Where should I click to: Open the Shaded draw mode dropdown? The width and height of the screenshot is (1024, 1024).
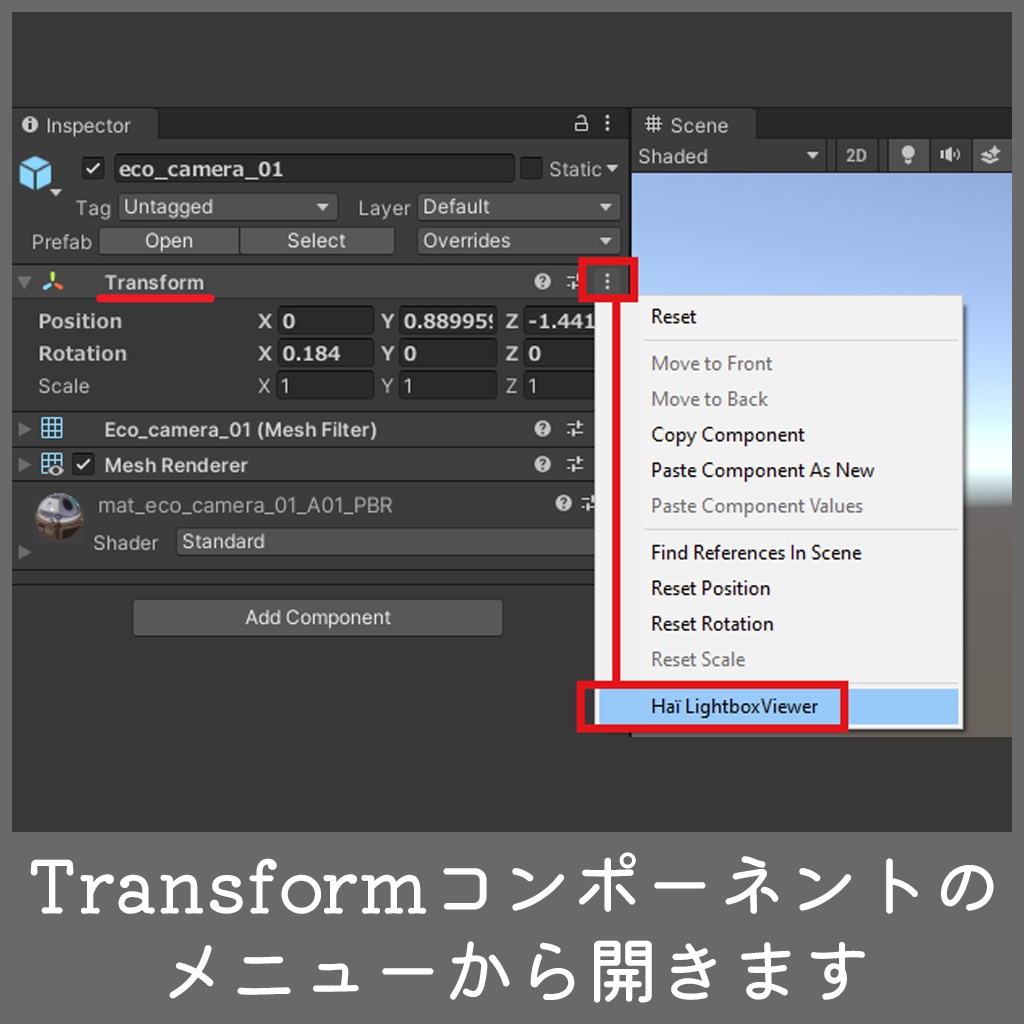tap(729, 156)
